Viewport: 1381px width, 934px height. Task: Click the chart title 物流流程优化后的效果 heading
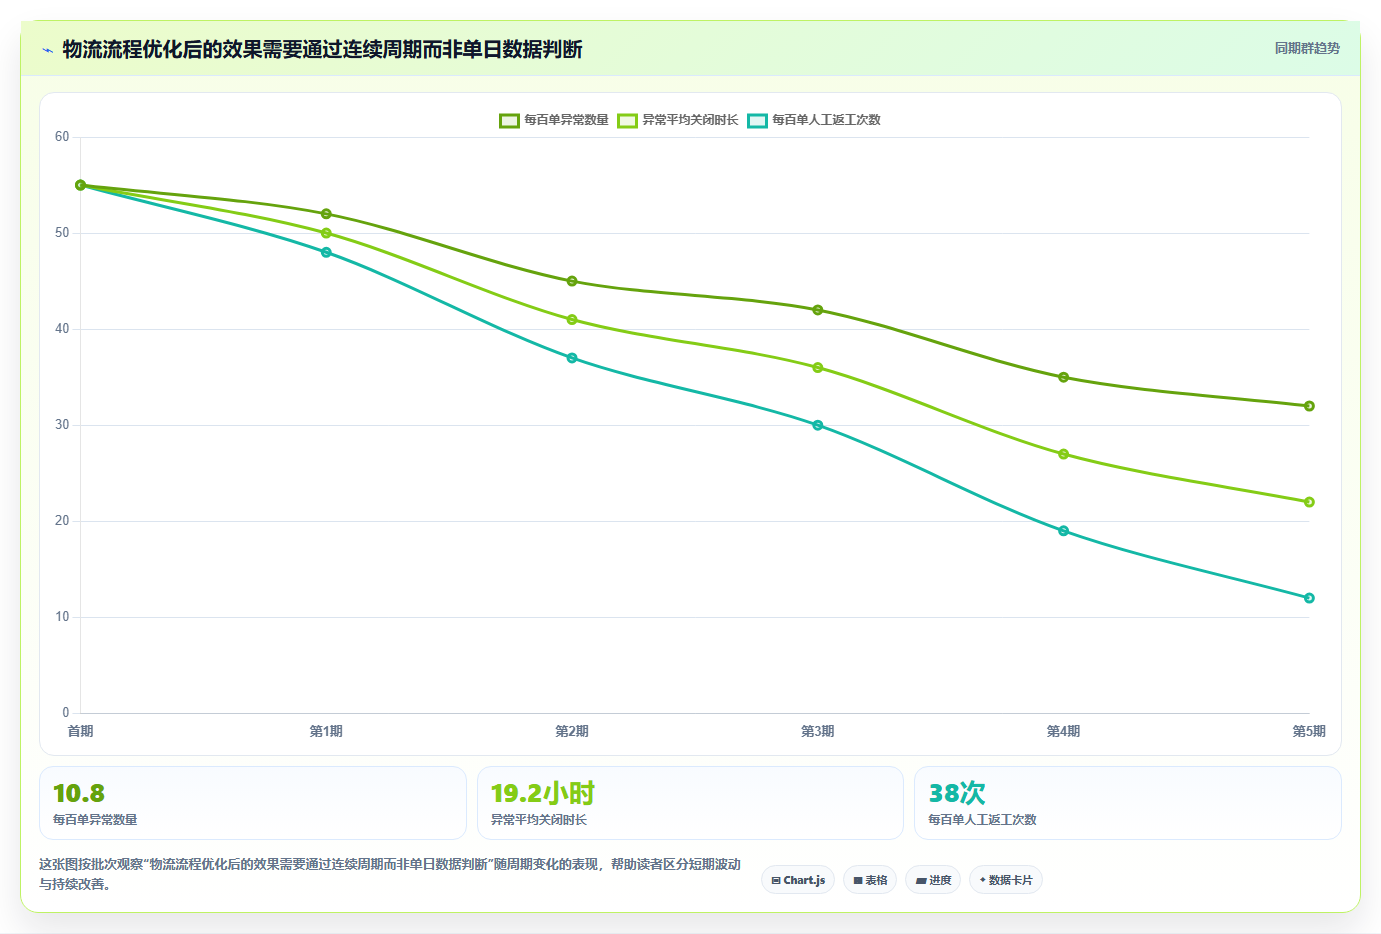click(x=322, y=49)
